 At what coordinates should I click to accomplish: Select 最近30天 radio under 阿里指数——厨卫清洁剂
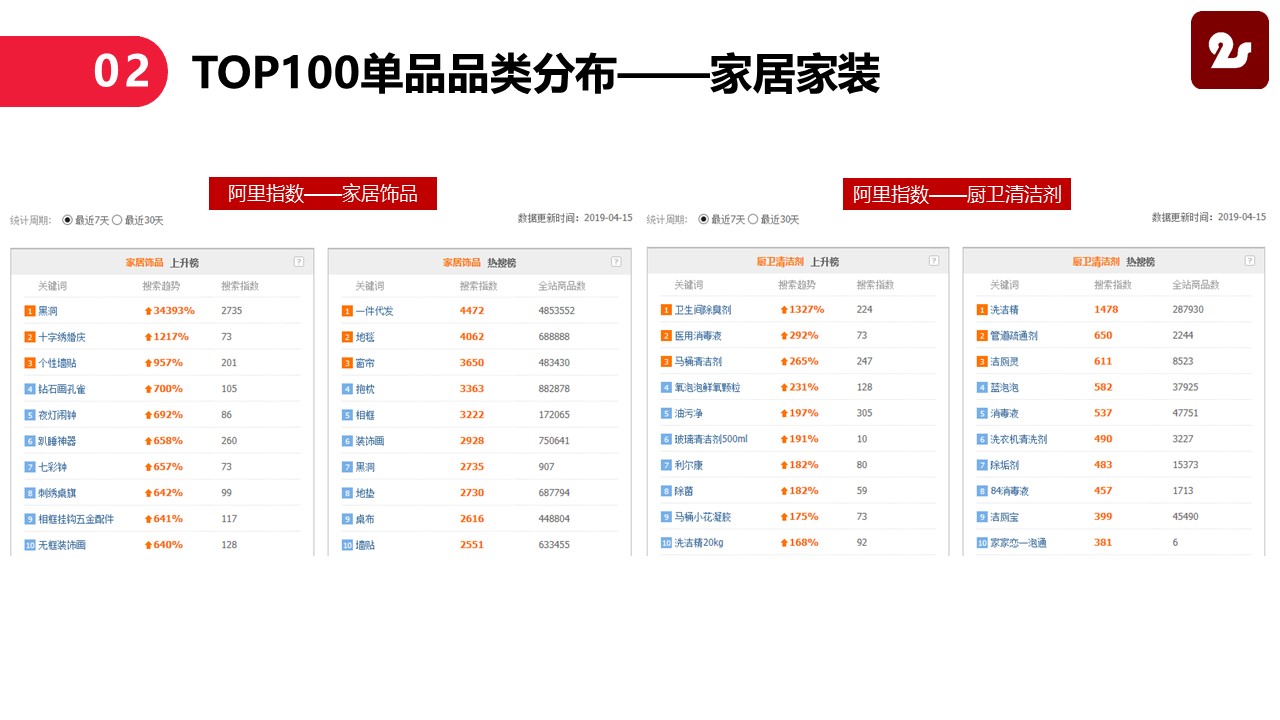[753, 219]
